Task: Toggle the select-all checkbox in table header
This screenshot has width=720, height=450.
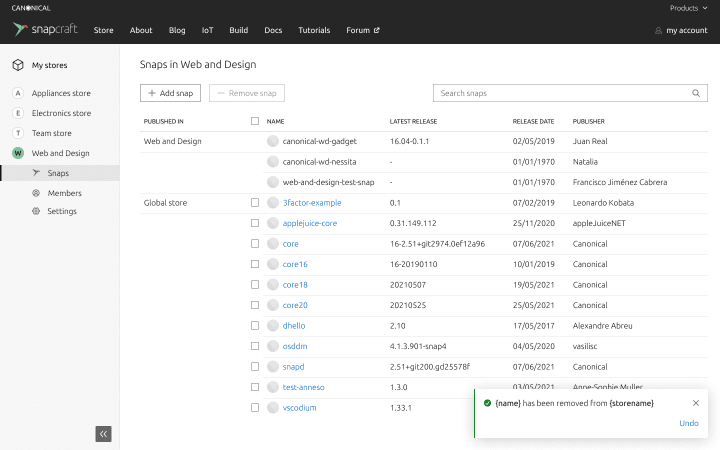Action: coord(255,121)
